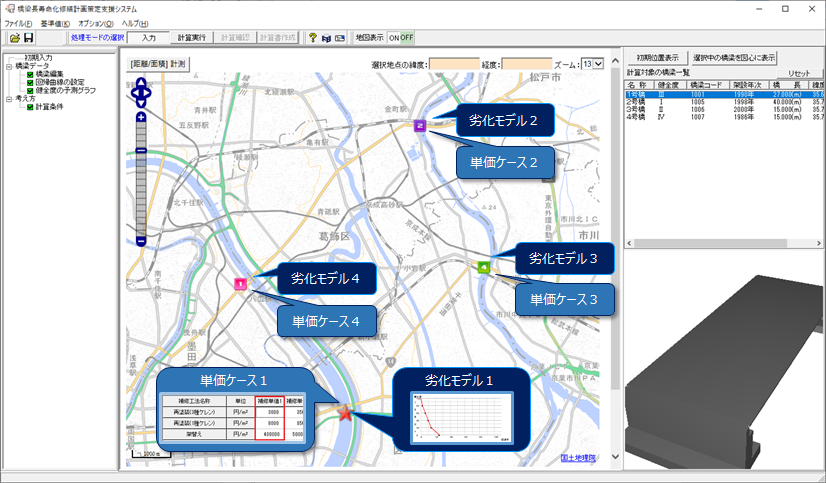Image resolution: width=826 pixels, height=483 pixels.
Task: Pan the map down with arrow control
Action: (141, 104)
